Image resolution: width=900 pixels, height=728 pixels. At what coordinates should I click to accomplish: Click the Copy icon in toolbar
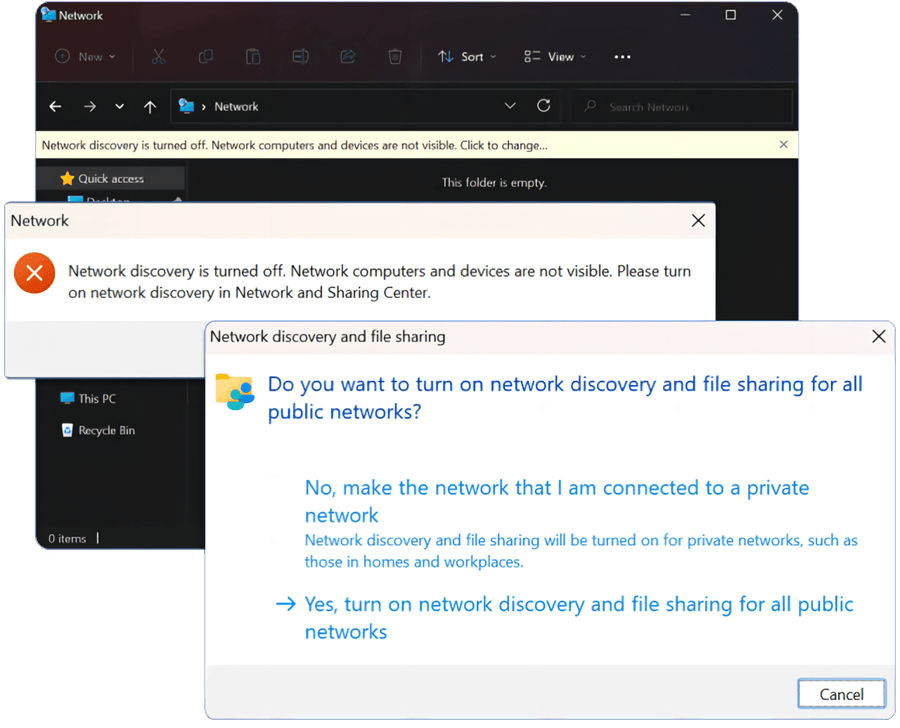(x=206, y=57)
